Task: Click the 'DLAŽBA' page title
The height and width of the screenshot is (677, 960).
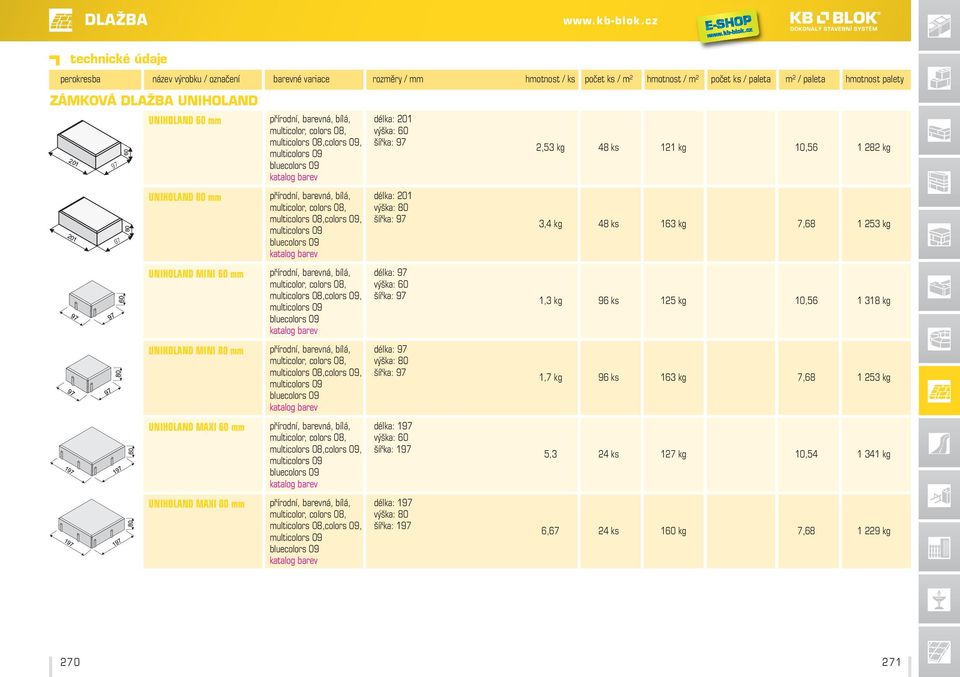Action: (116, 20)
